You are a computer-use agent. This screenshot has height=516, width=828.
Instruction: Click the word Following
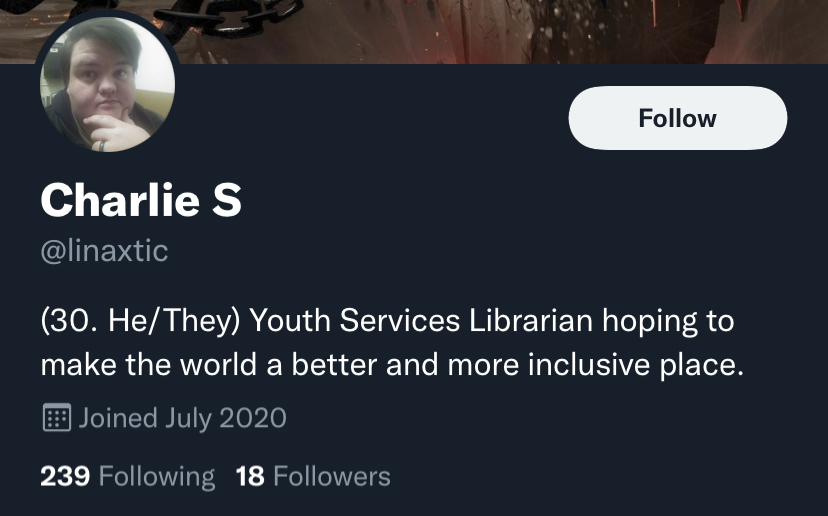click(x=157, y=477)
